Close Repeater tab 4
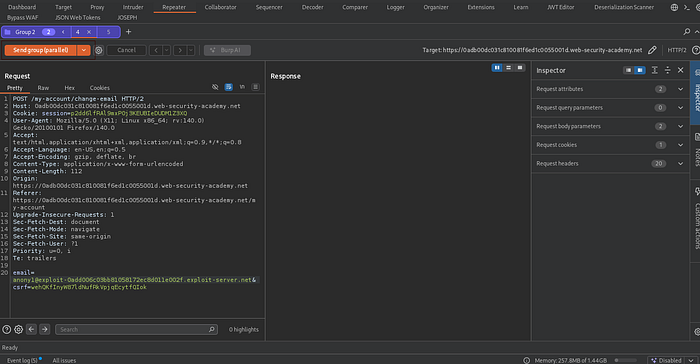Image resolution: width=700 pixels, height=364 pixels. point(89,32)
